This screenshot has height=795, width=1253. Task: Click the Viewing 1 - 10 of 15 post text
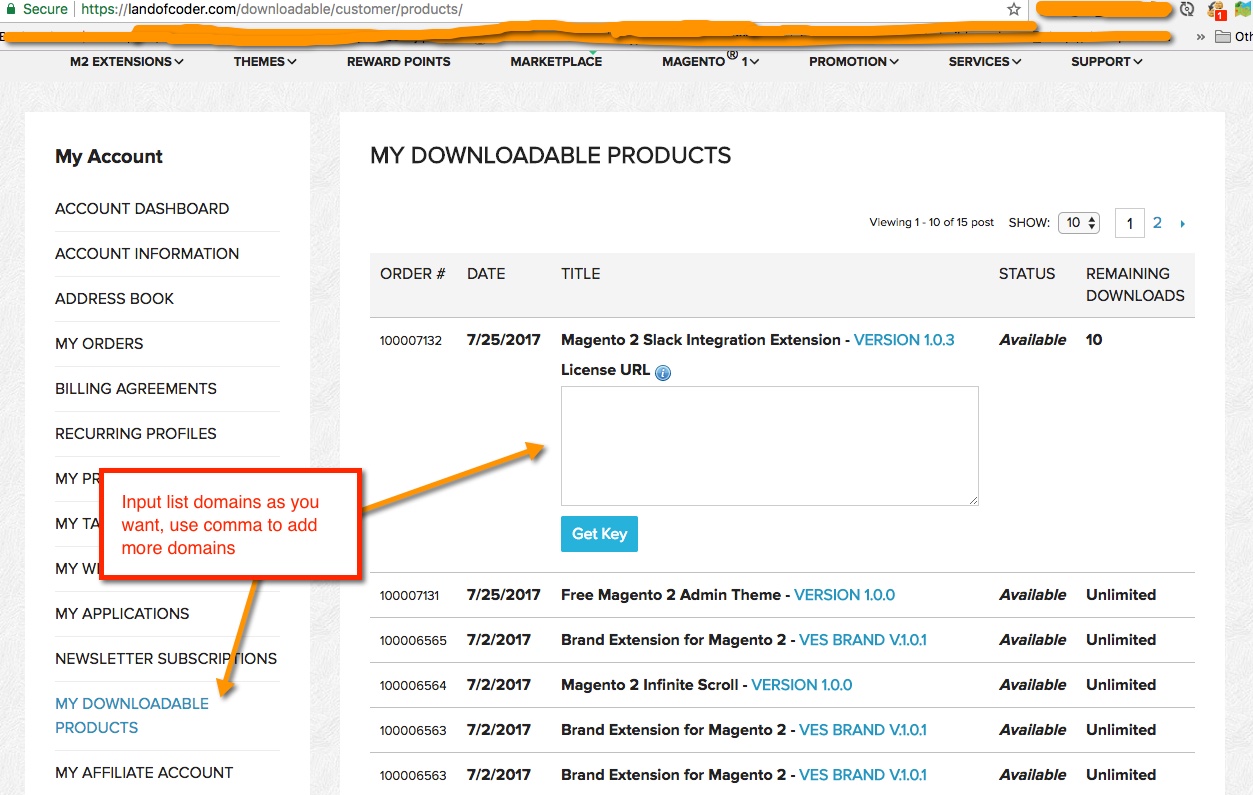coord(932,222)
